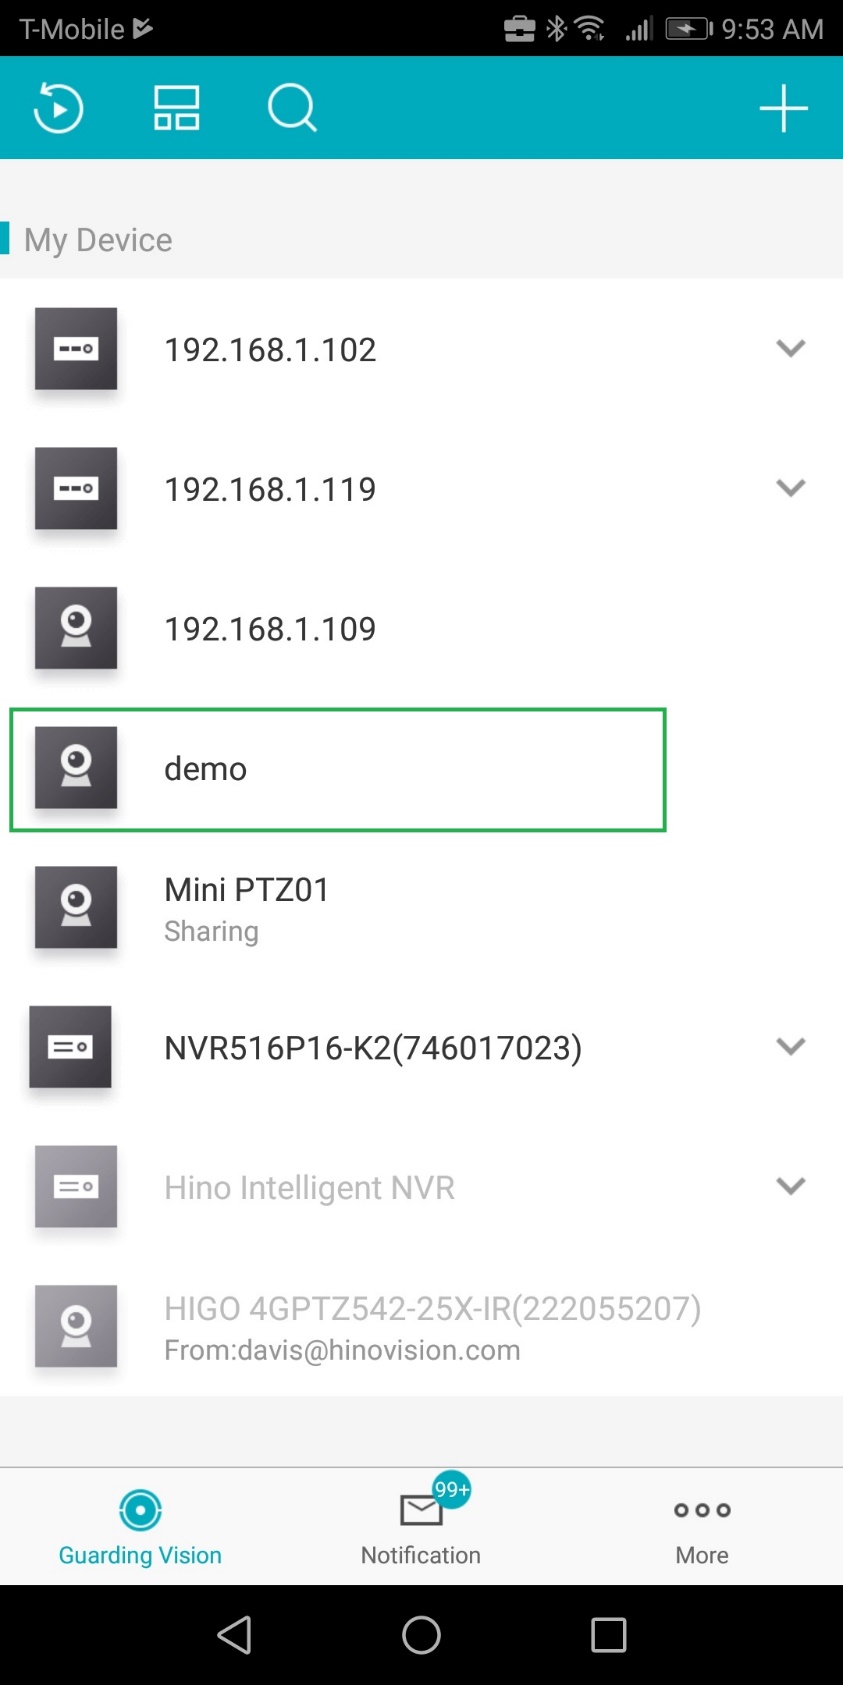Tap the Android back navigation button
This screenshot has width=843, height=1685.
(x=234, y=1635)
